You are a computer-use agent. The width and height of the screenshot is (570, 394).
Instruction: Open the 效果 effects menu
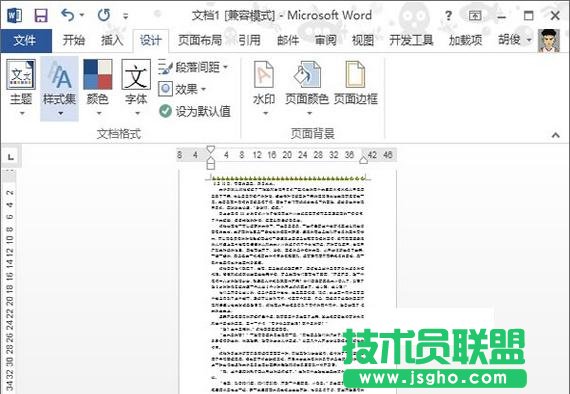[x=182, y=89]
